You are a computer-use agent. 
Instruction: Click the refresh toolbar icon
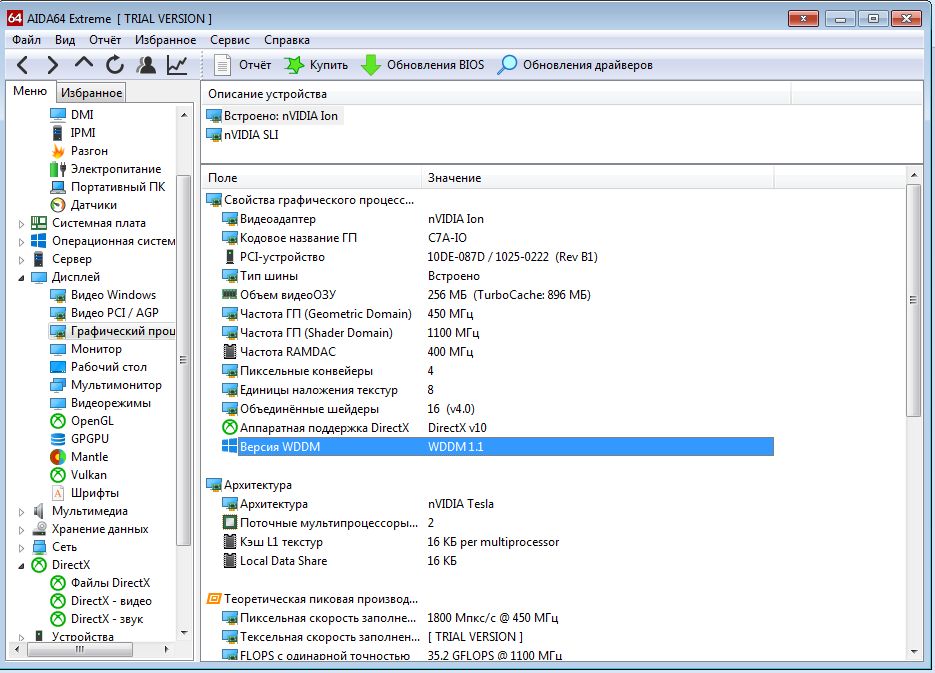pos(114,64)
